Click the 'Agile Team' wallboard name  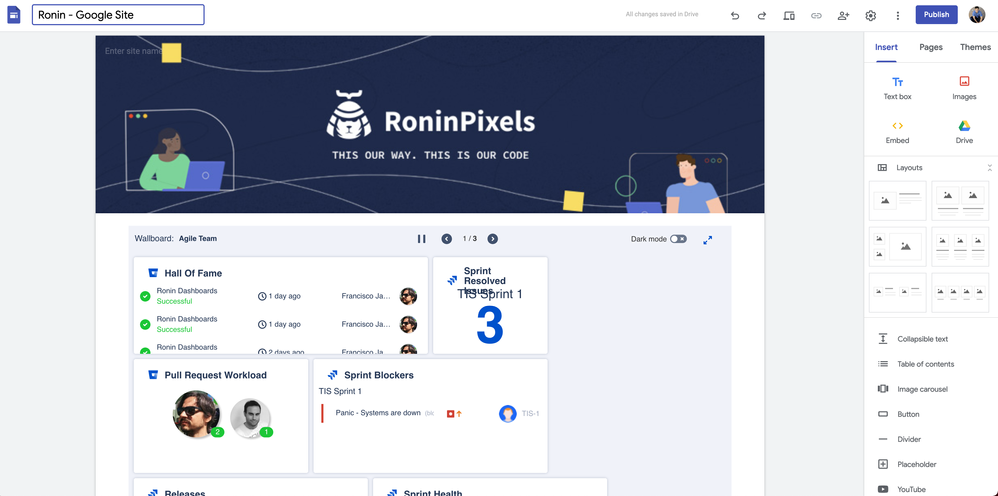tap(197, 239)
